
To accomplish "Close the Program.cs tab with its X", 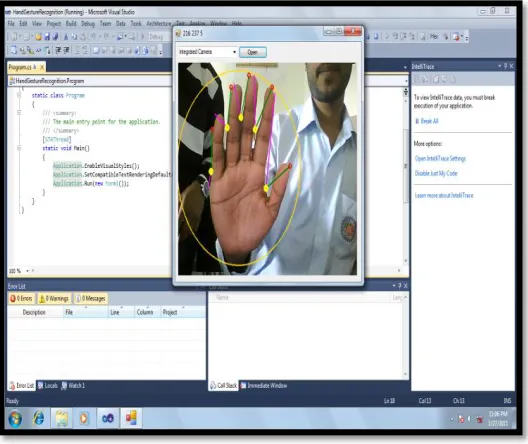I will 42,67.
